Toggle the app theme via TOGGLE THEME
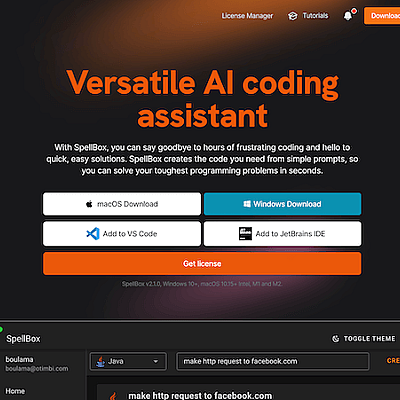Viewport: 400px width, 400px height. (364, 339)
